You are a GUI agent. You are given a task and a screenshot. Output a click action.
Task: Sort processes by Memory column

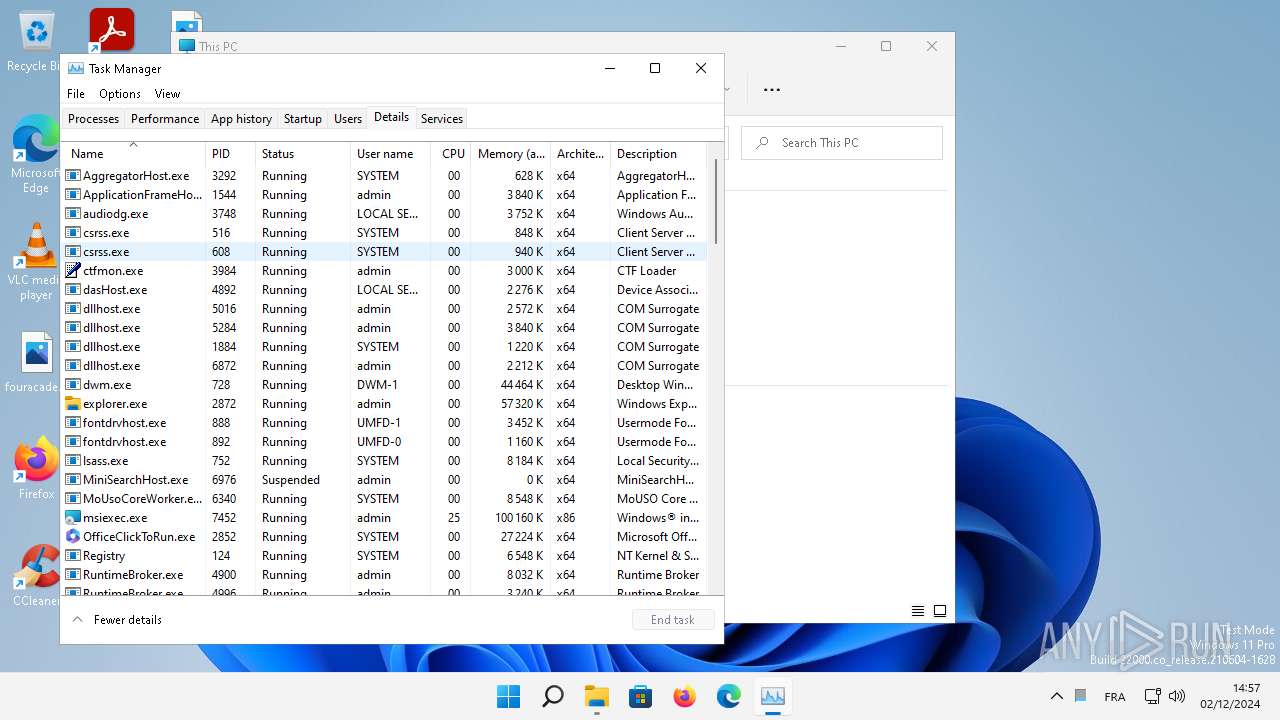(x=511, y=154)
